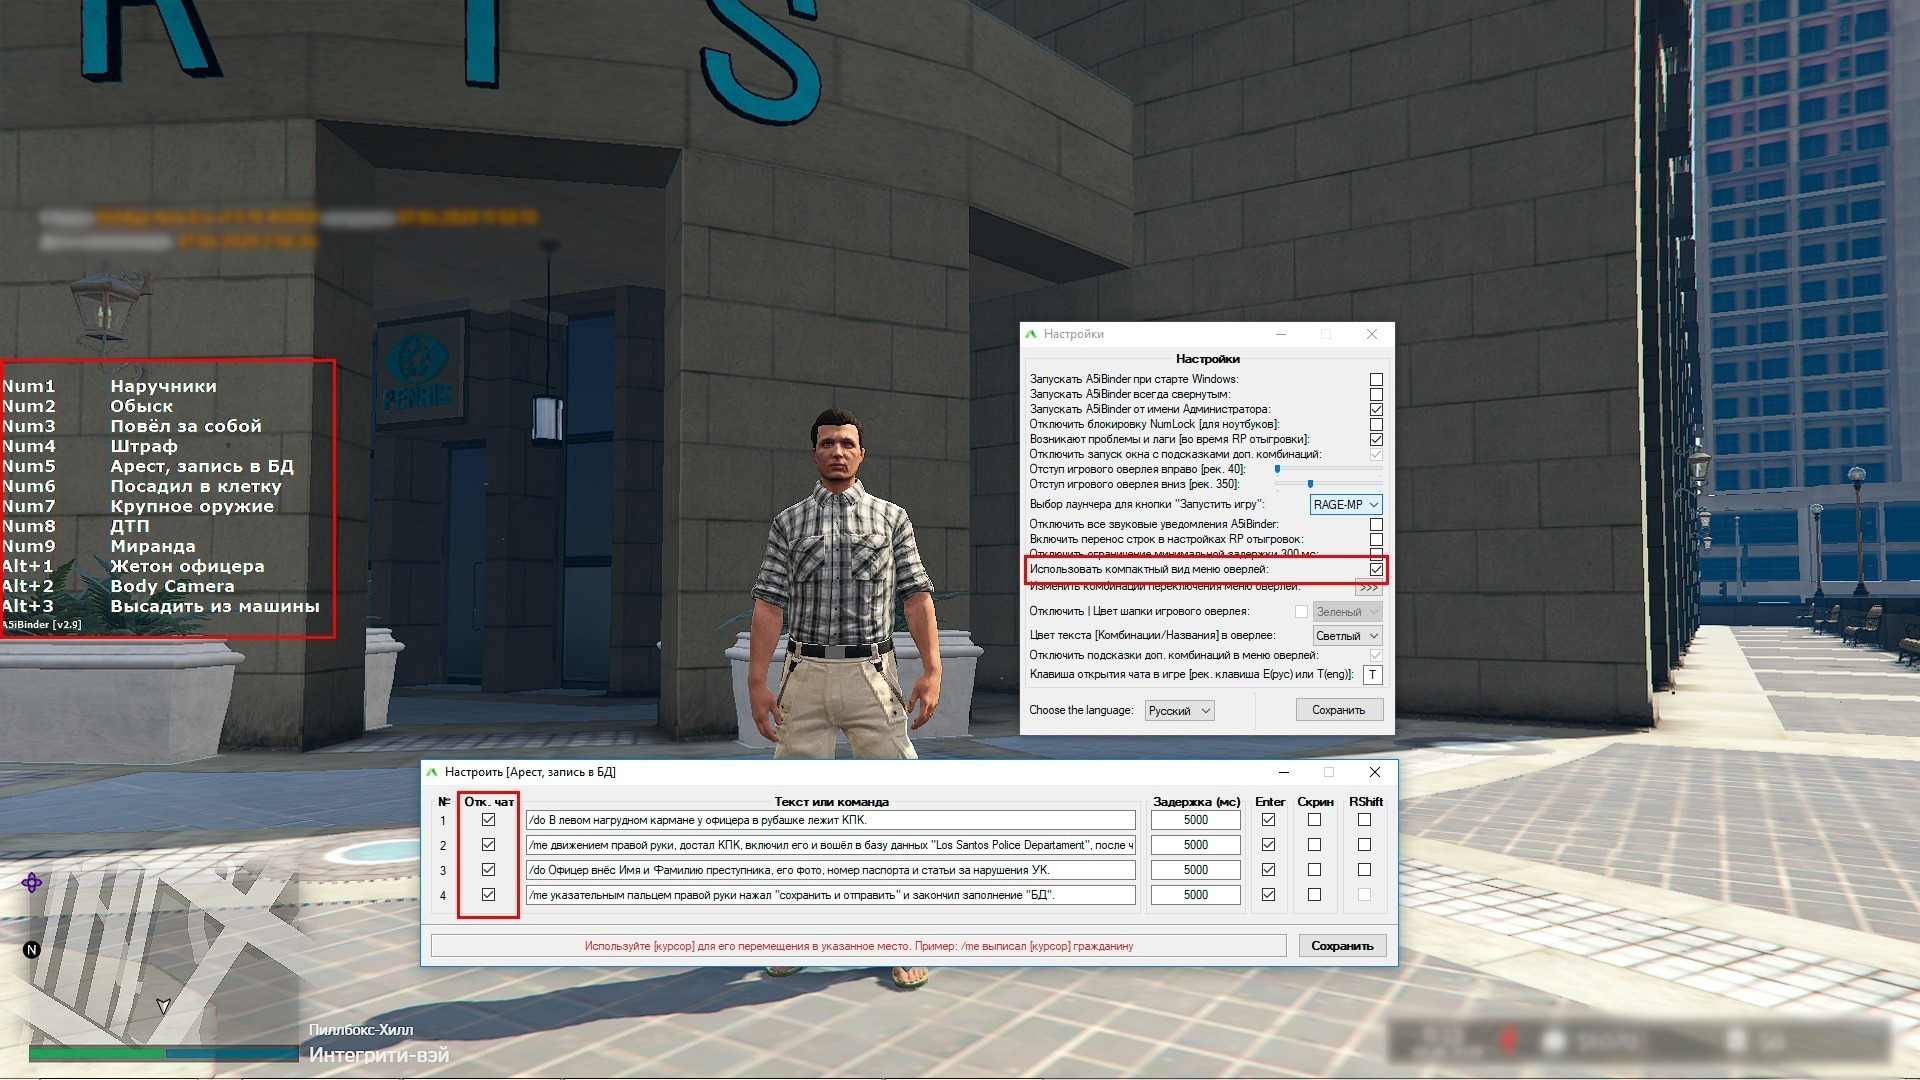Click the A5iBinder logo in the Настройки title bar

point(1031,334)
